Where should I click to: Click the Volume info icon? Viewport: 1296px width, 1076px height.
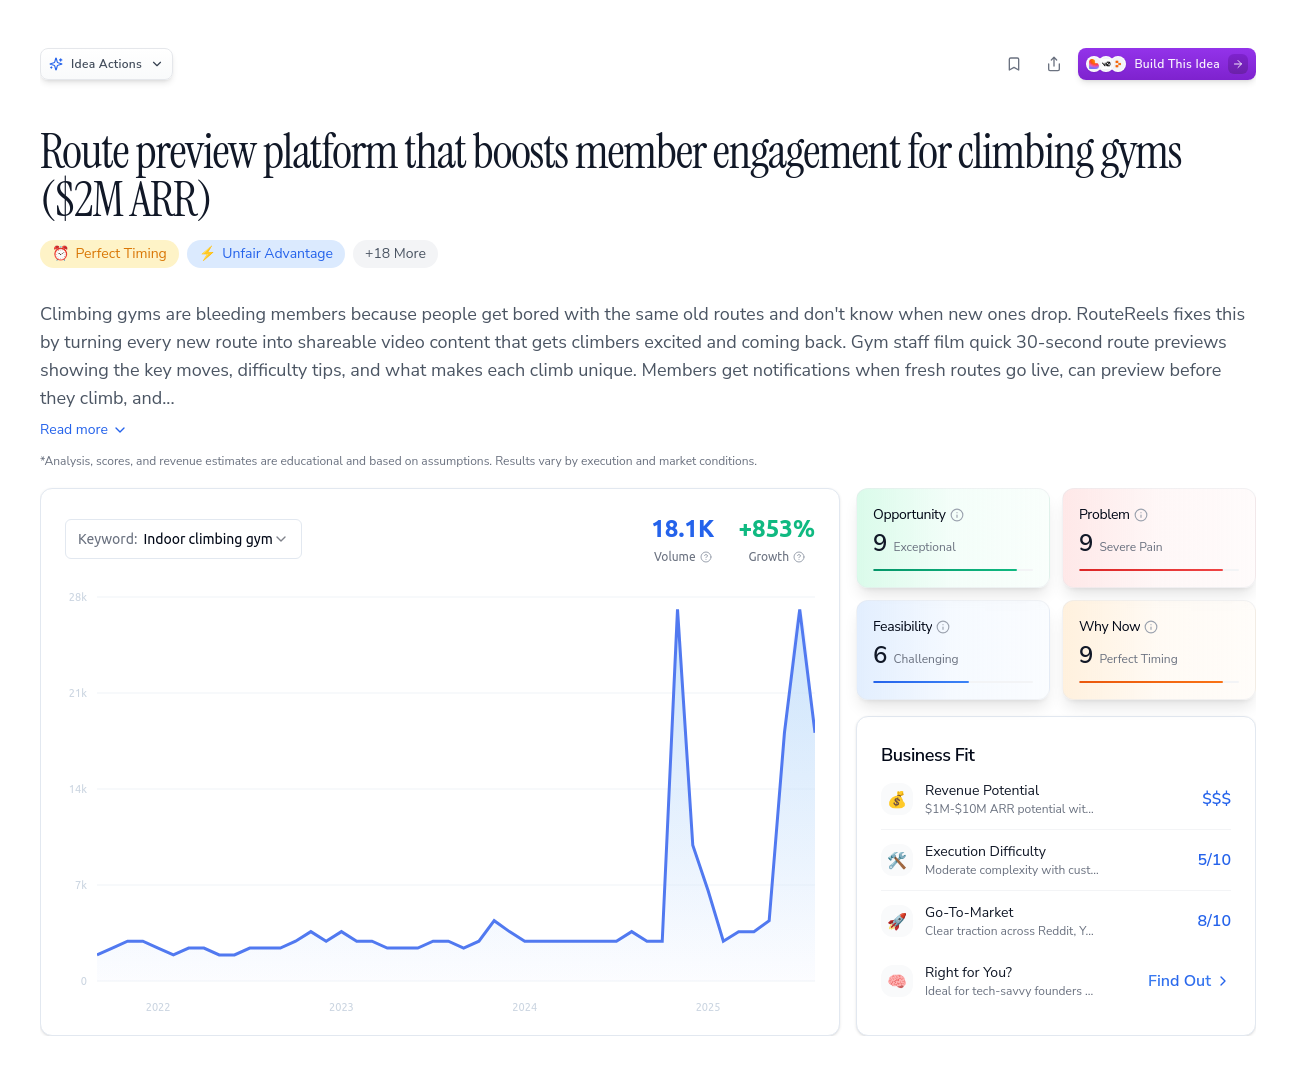(x=705, y=557)
